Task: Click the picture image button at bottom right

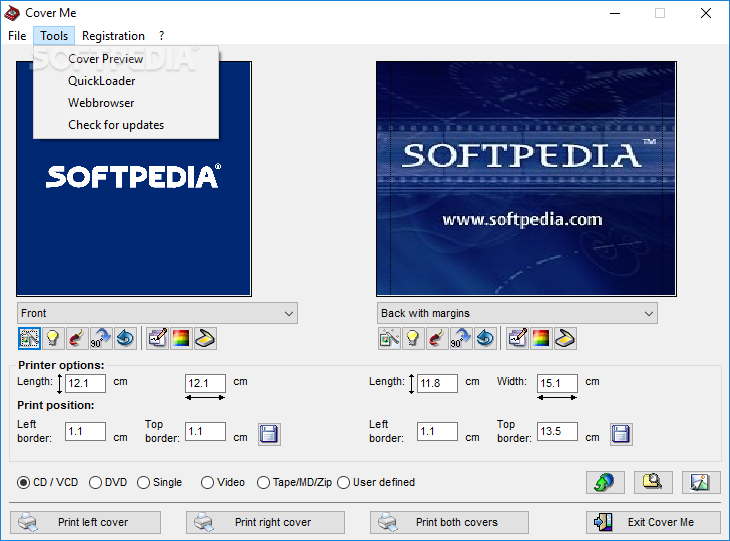Action: (x=701, y=482)
